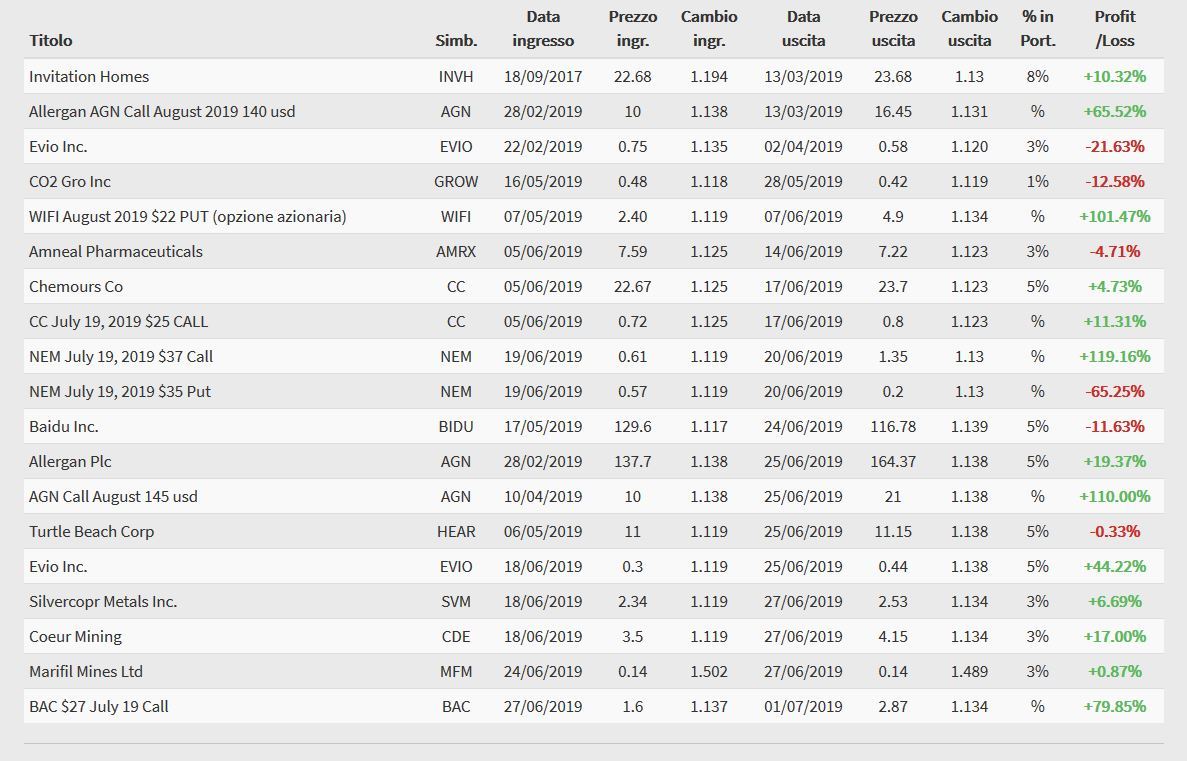This screenshot has width=1187, height=761.
Task: Select NEM July 19, 2019 $35 Put title
Action: coord(120,391)
